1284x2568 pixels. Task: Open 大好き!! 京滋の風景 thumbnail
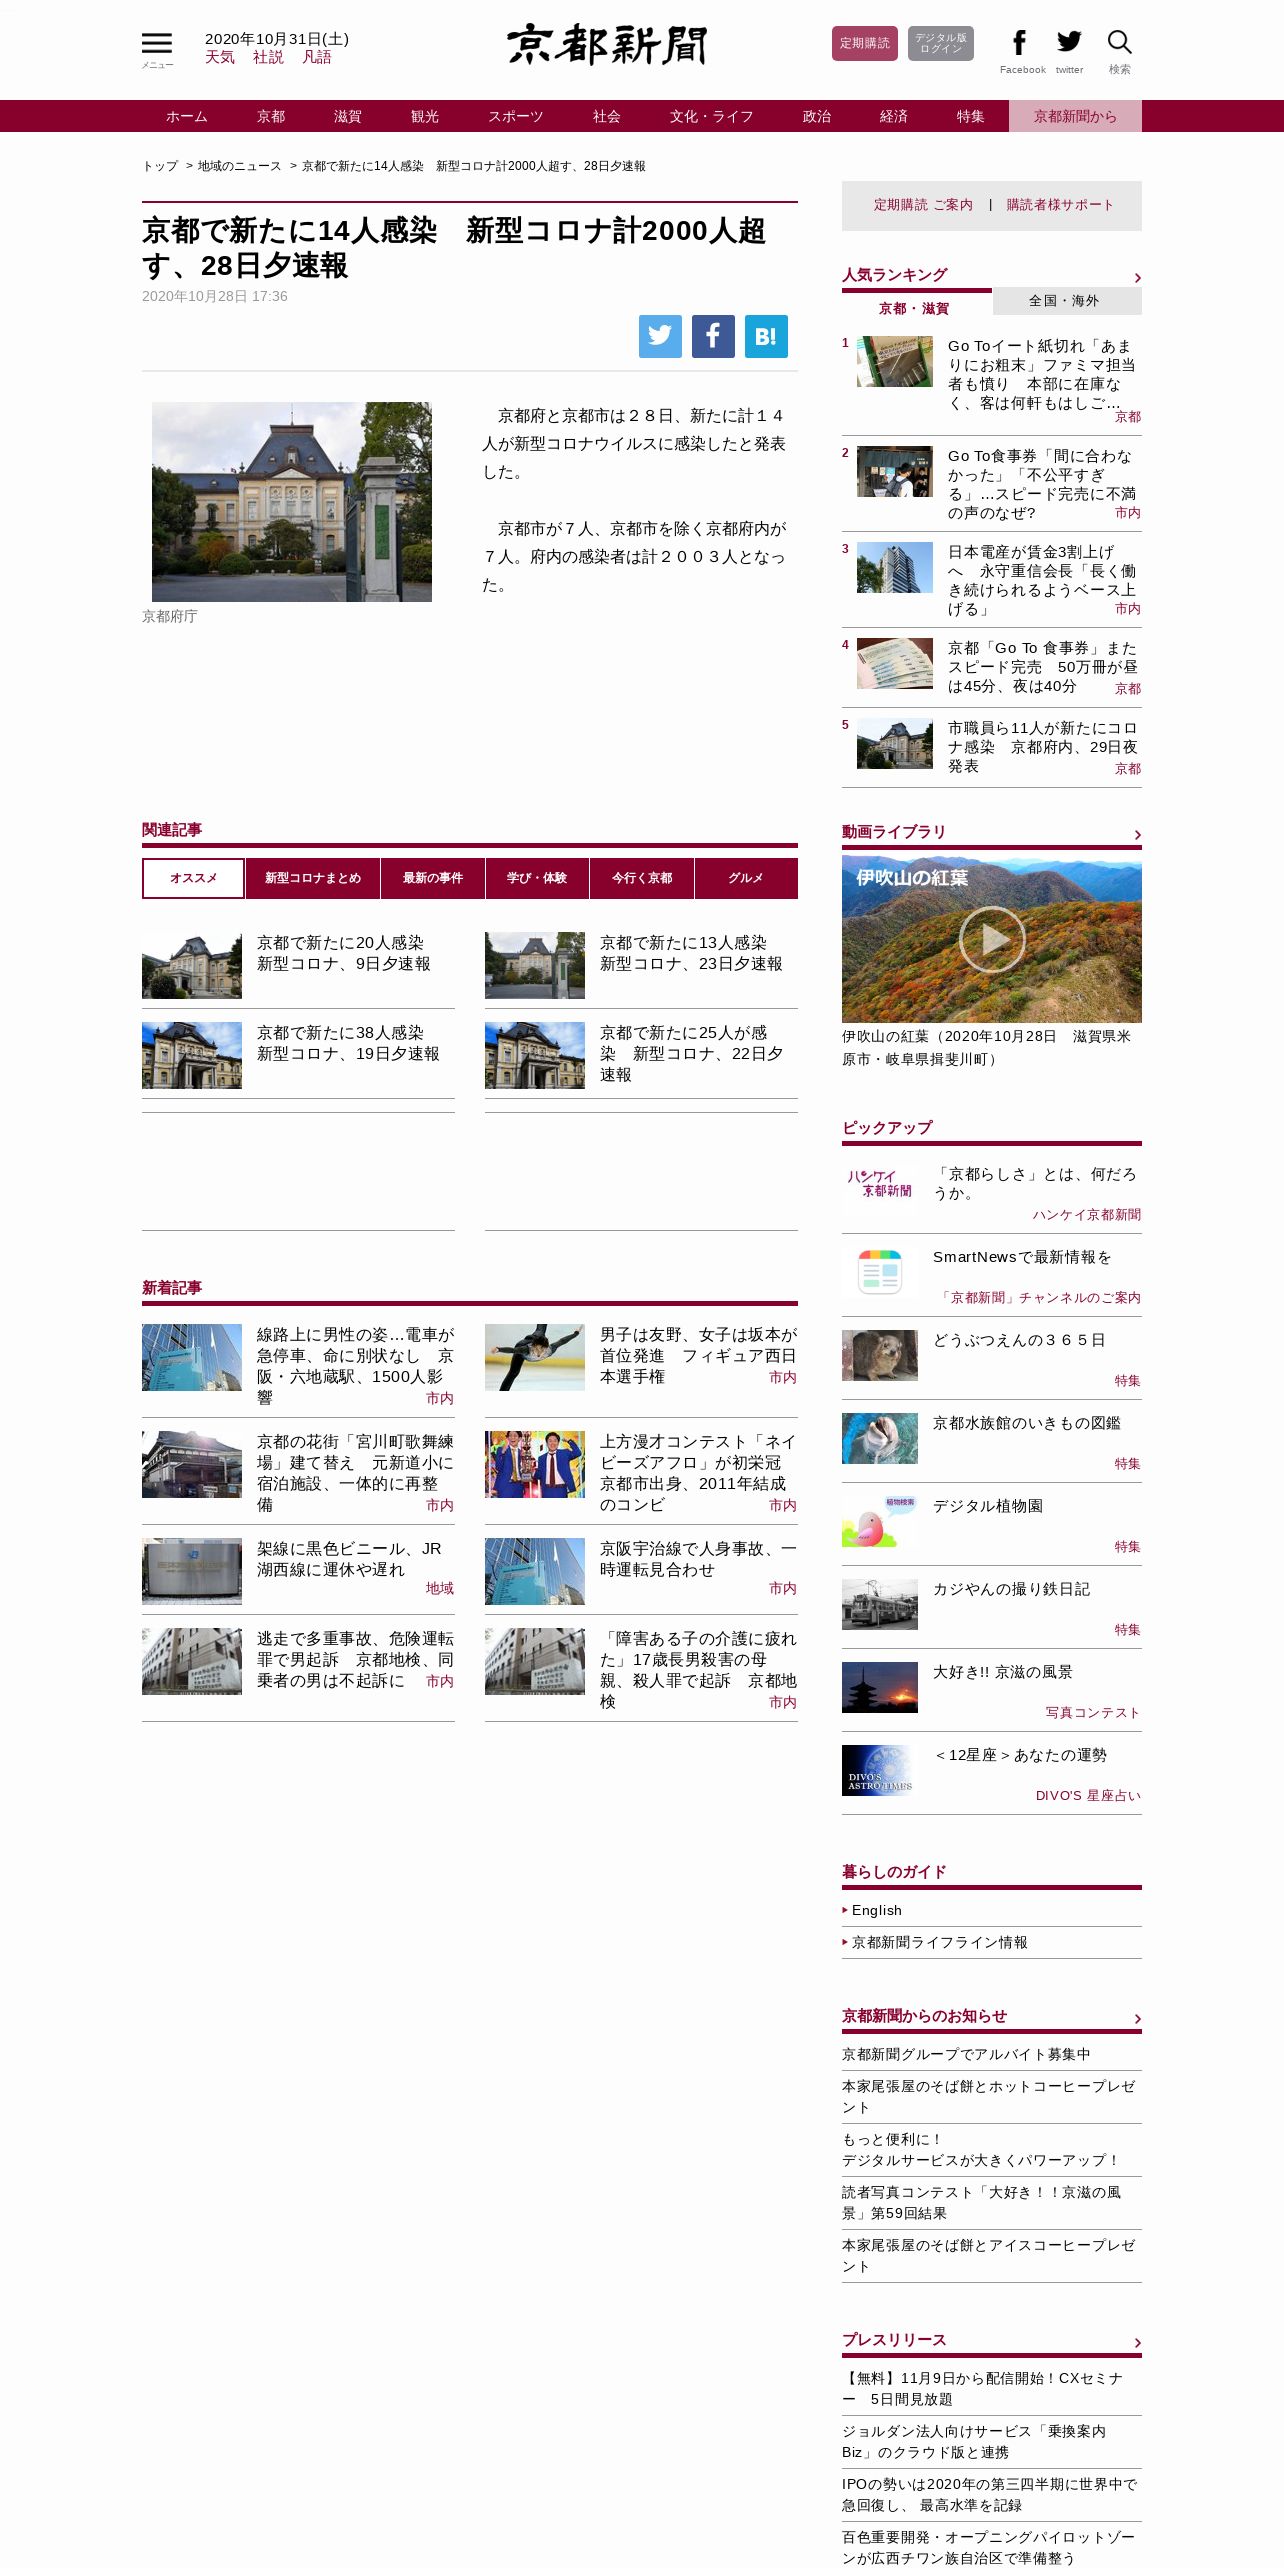tap(880, 1687)
